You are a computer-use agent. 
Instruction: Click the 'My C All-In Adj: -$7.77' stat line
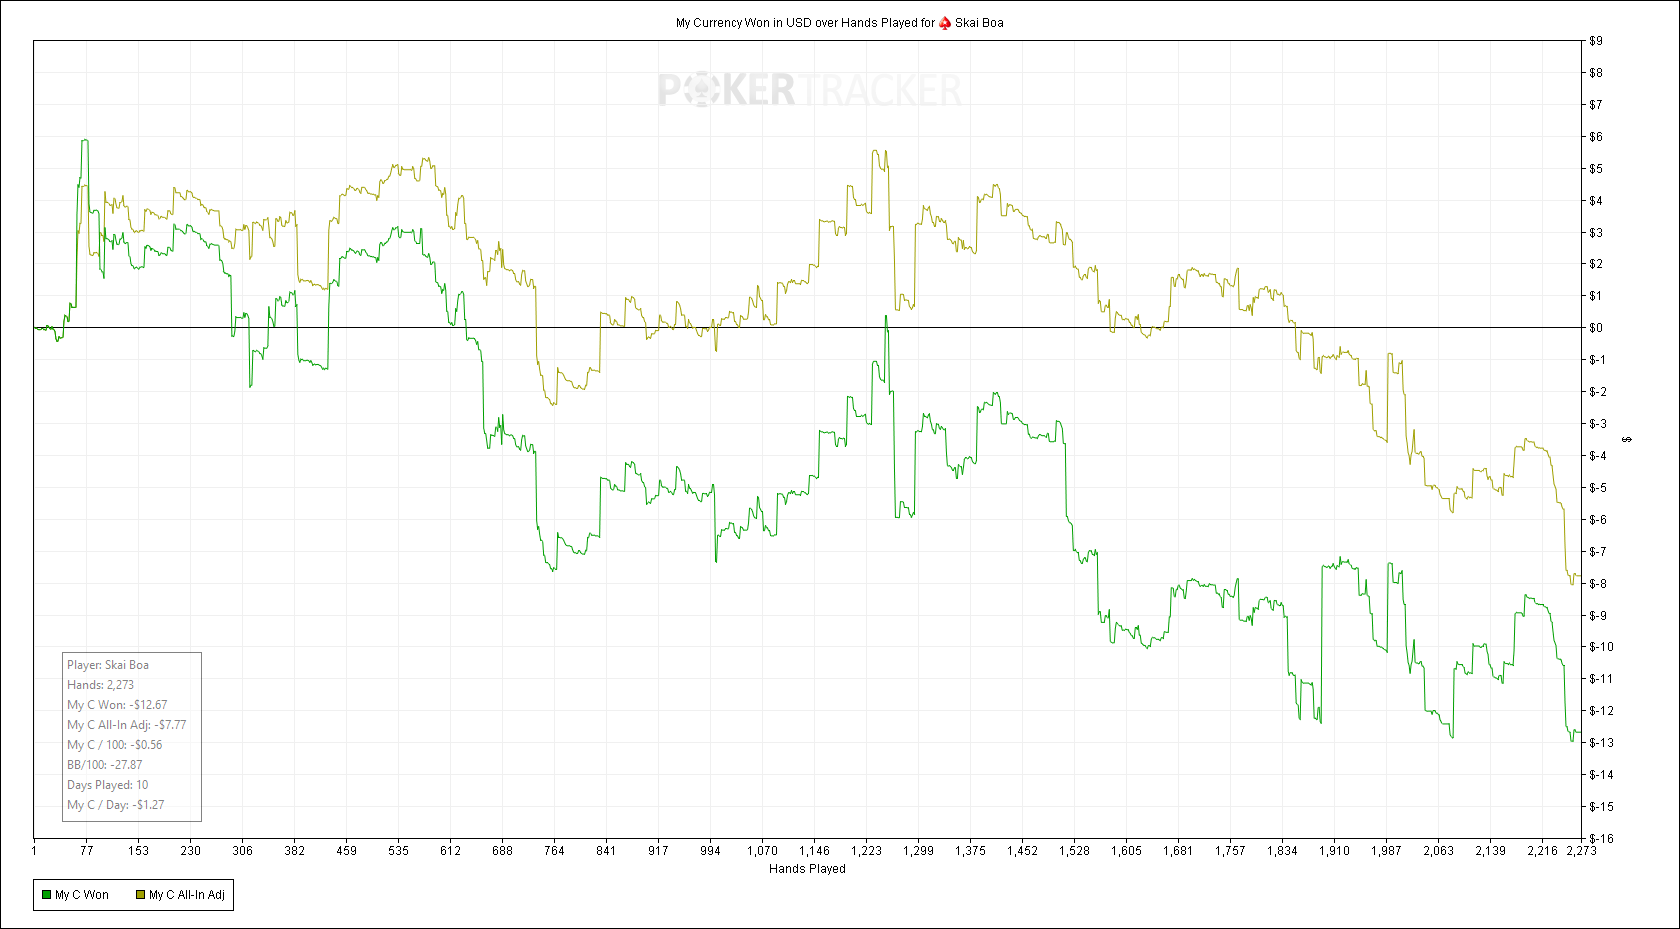point(126,725)
